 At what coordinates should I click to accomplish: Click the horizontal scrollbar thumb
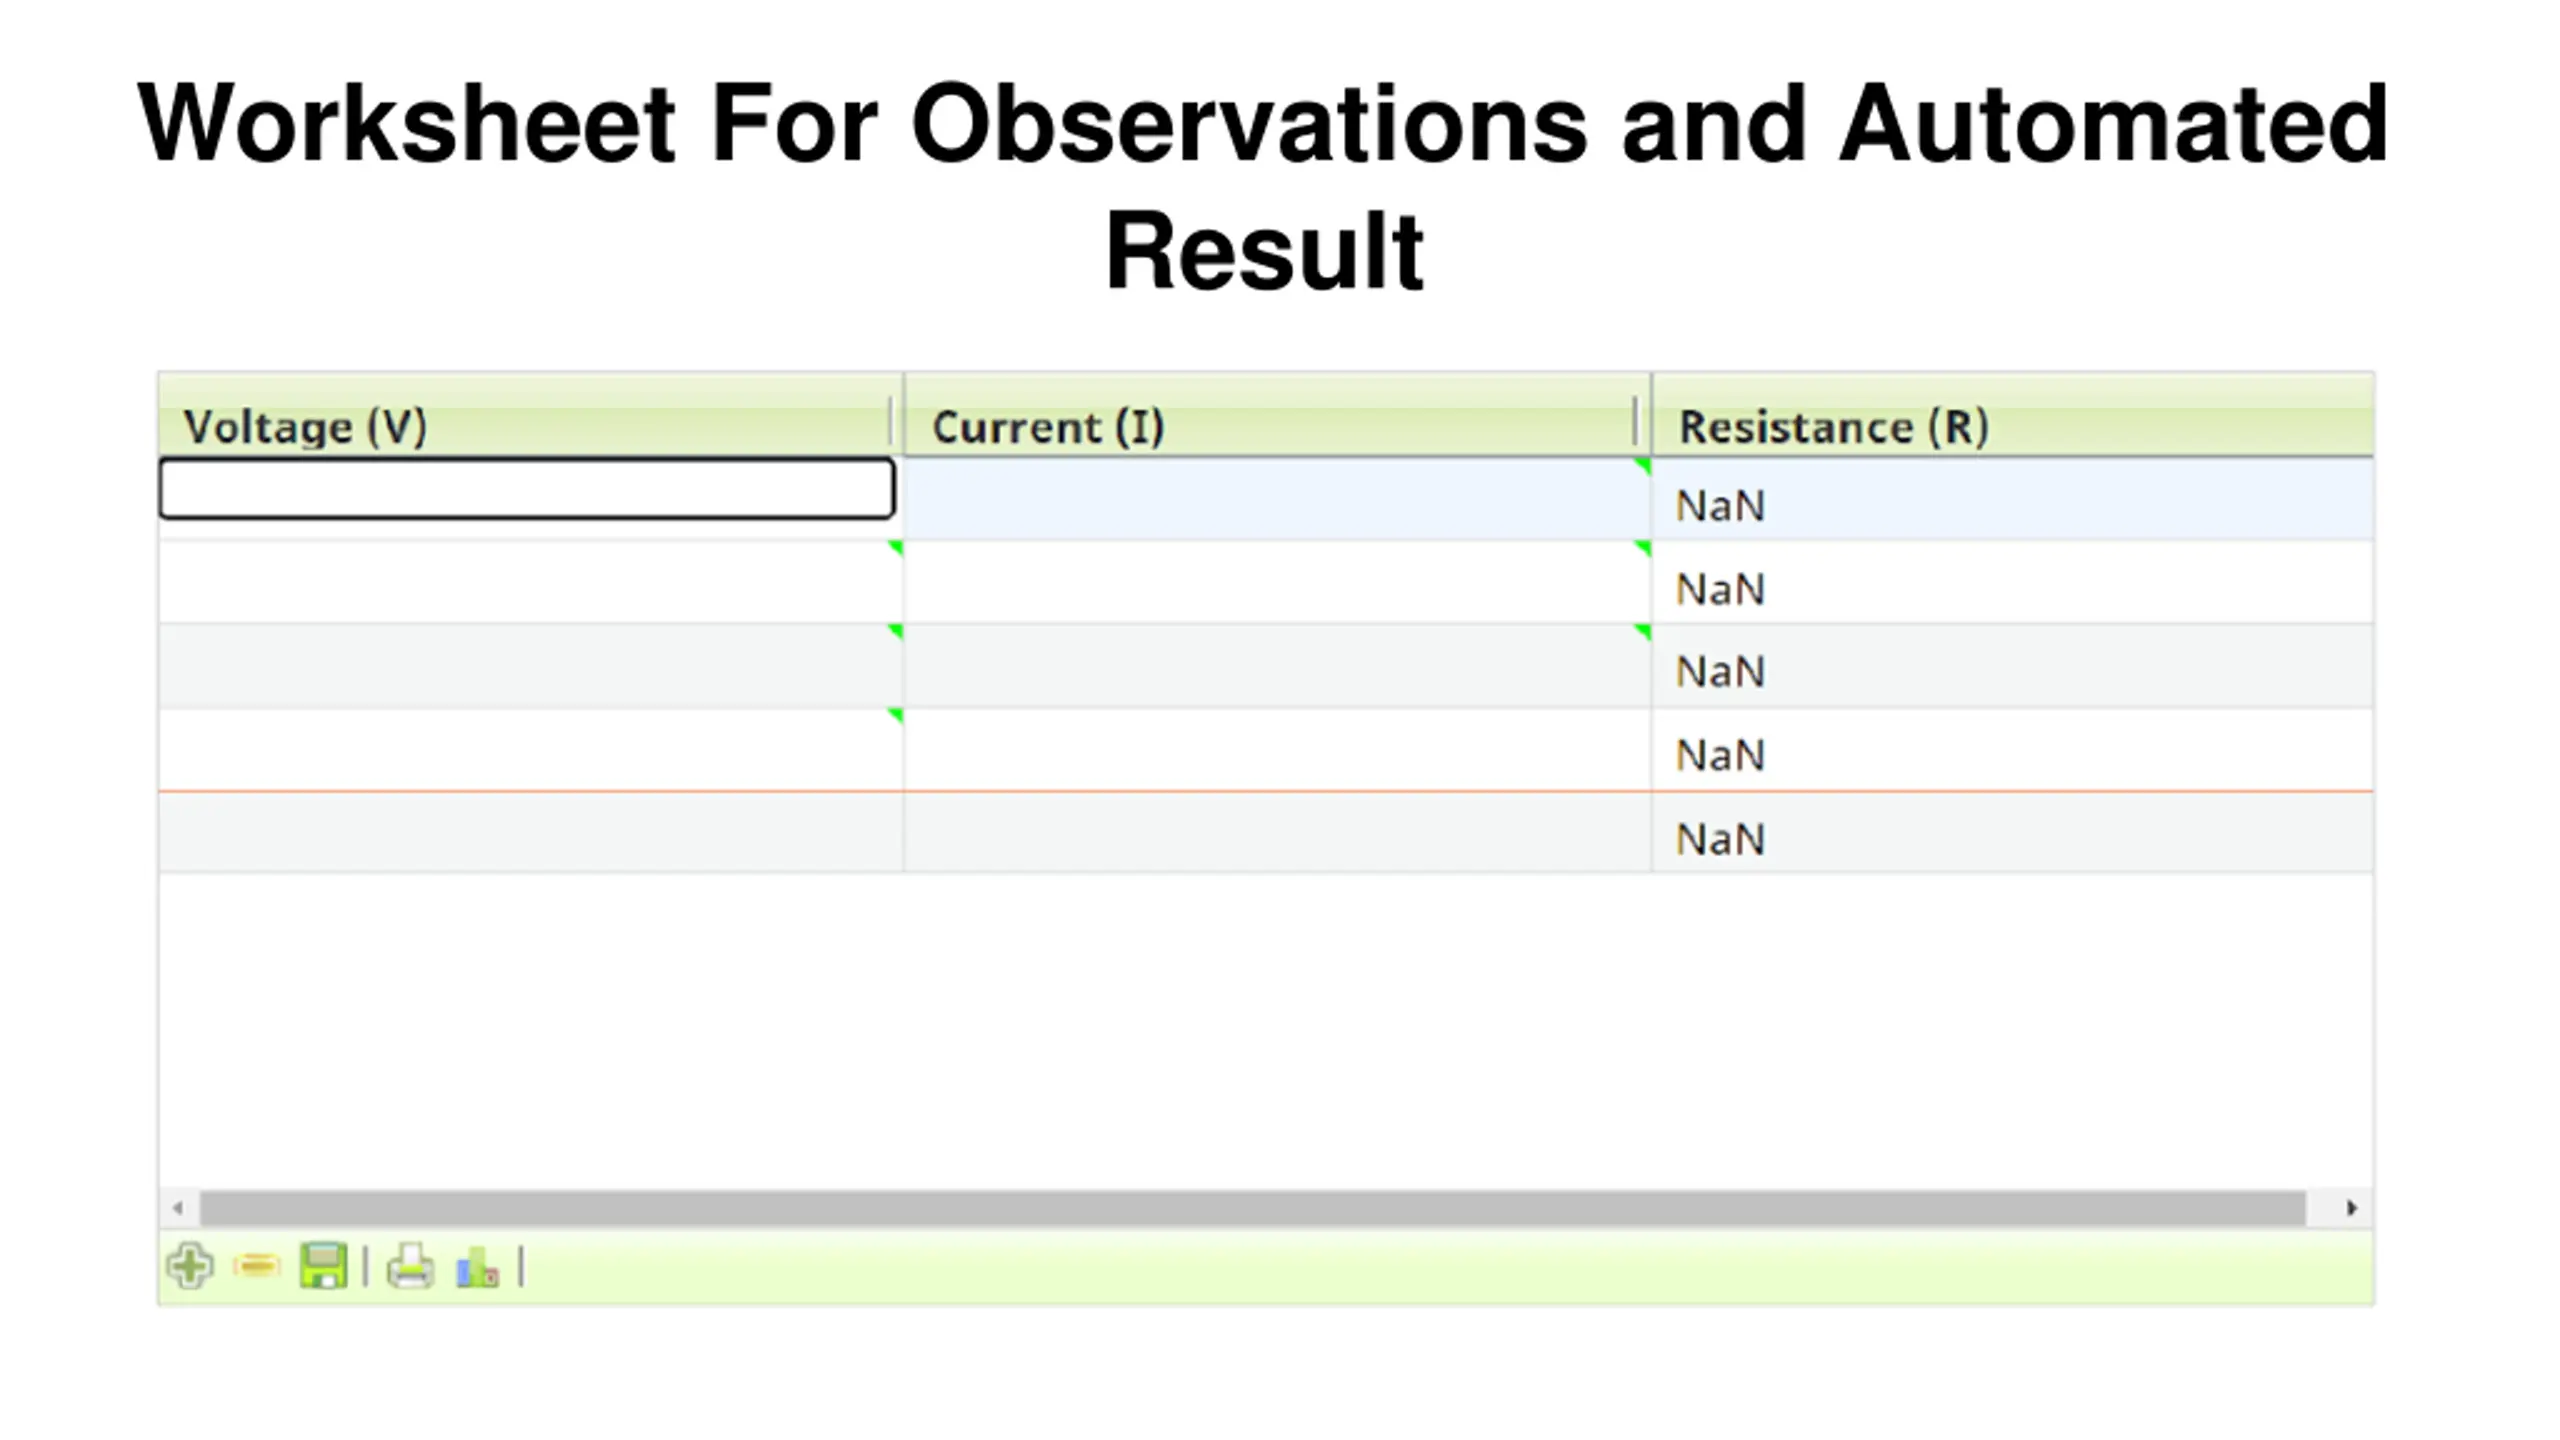(1252, 1208)
